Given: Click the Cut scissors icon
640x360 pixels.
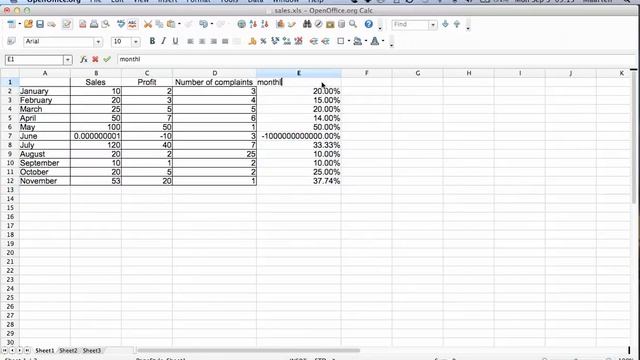Looking at the screenshot, I should [x=148, y=24].
